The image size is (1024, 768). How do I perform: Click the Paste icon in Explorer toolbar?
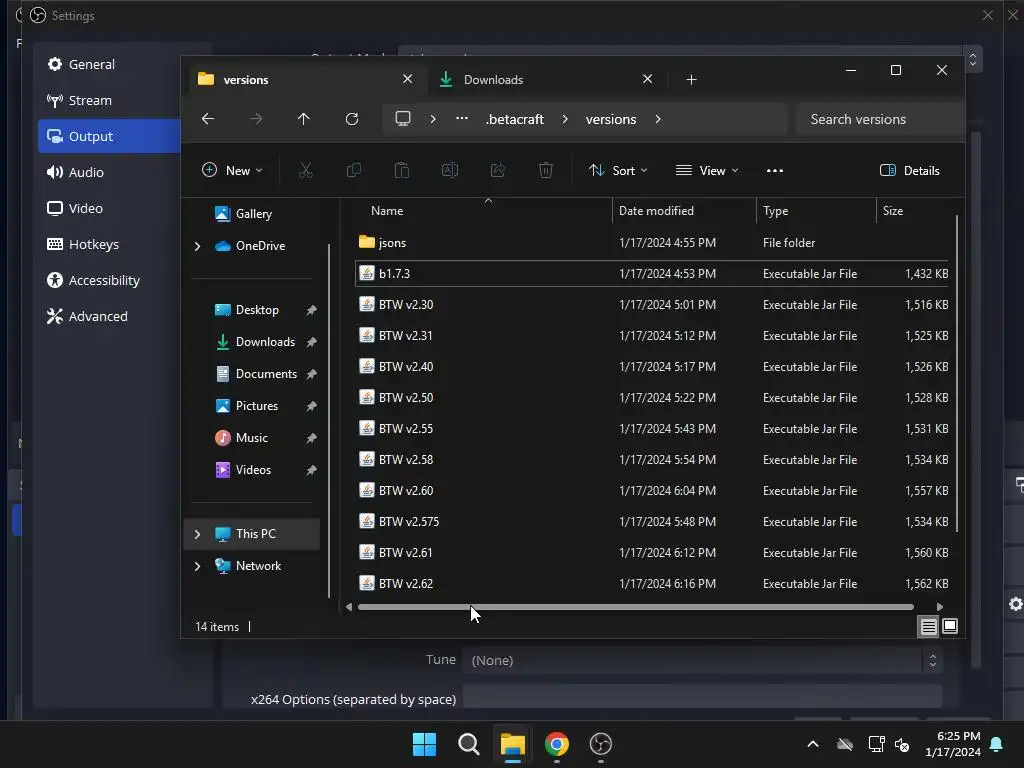coord(402,170)
